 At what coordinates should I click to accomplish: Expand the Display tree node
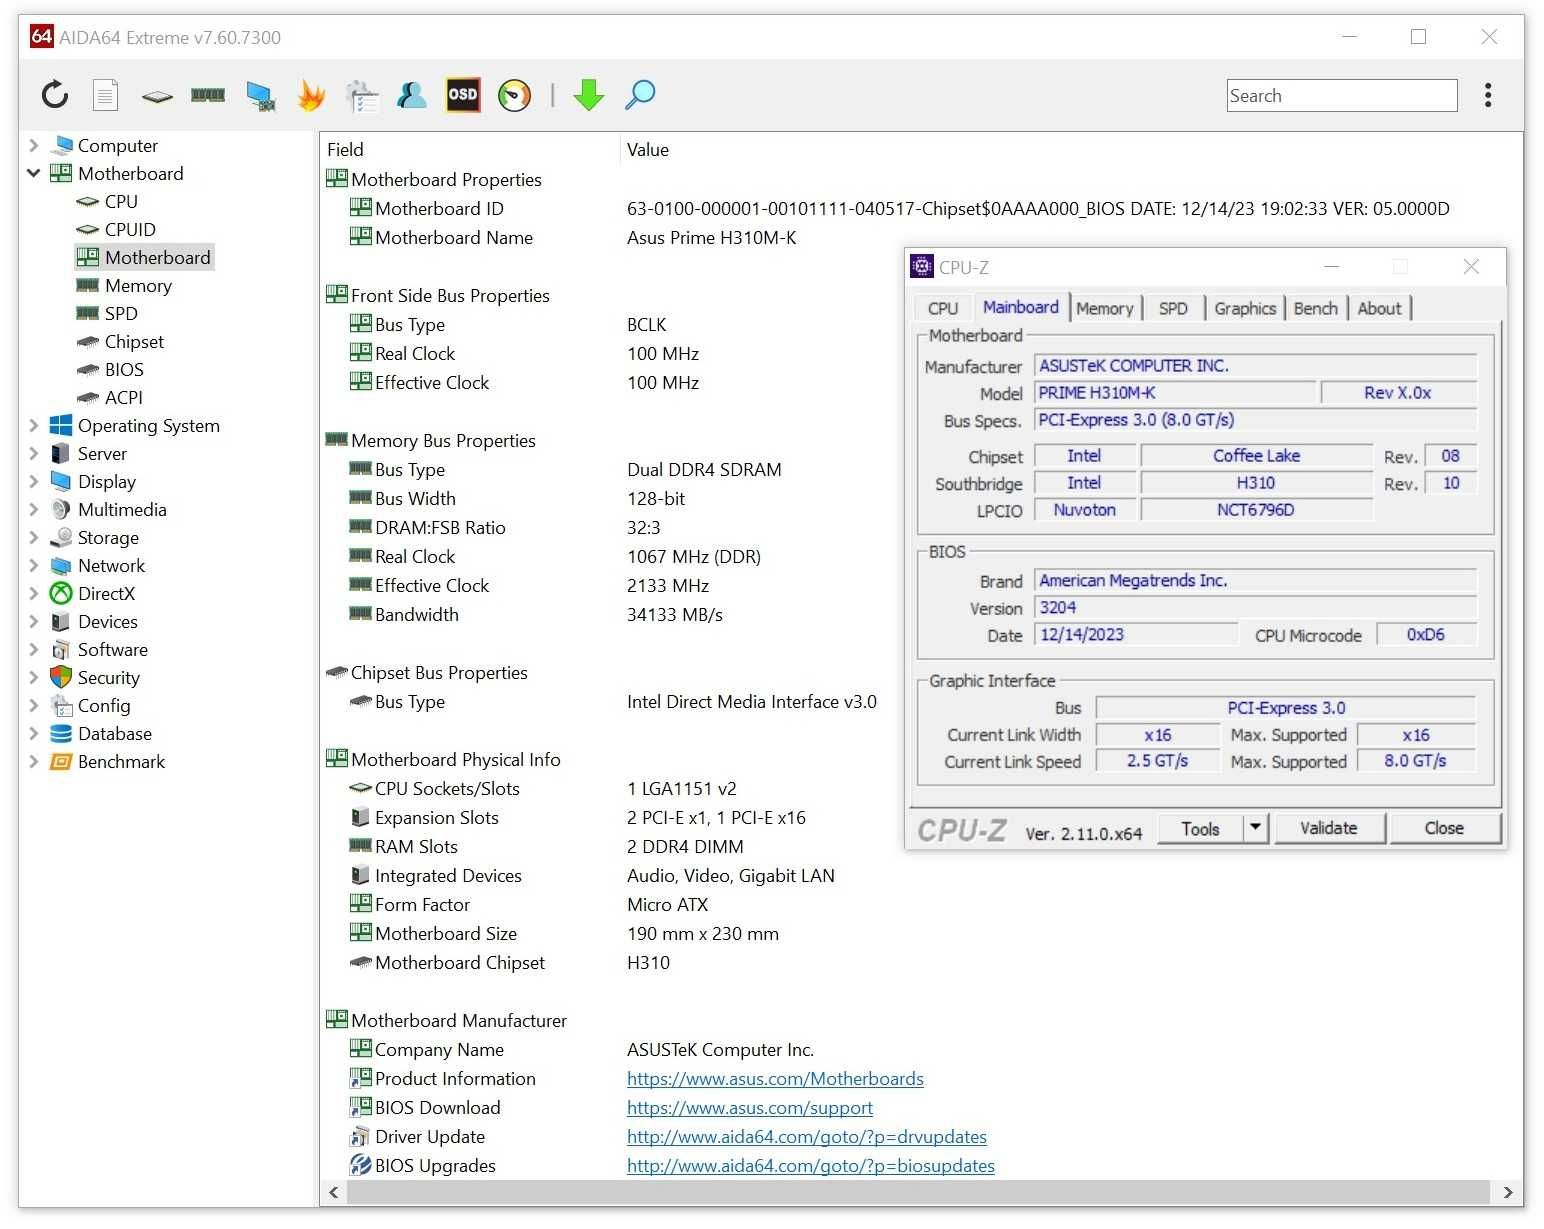coord(33,481)
